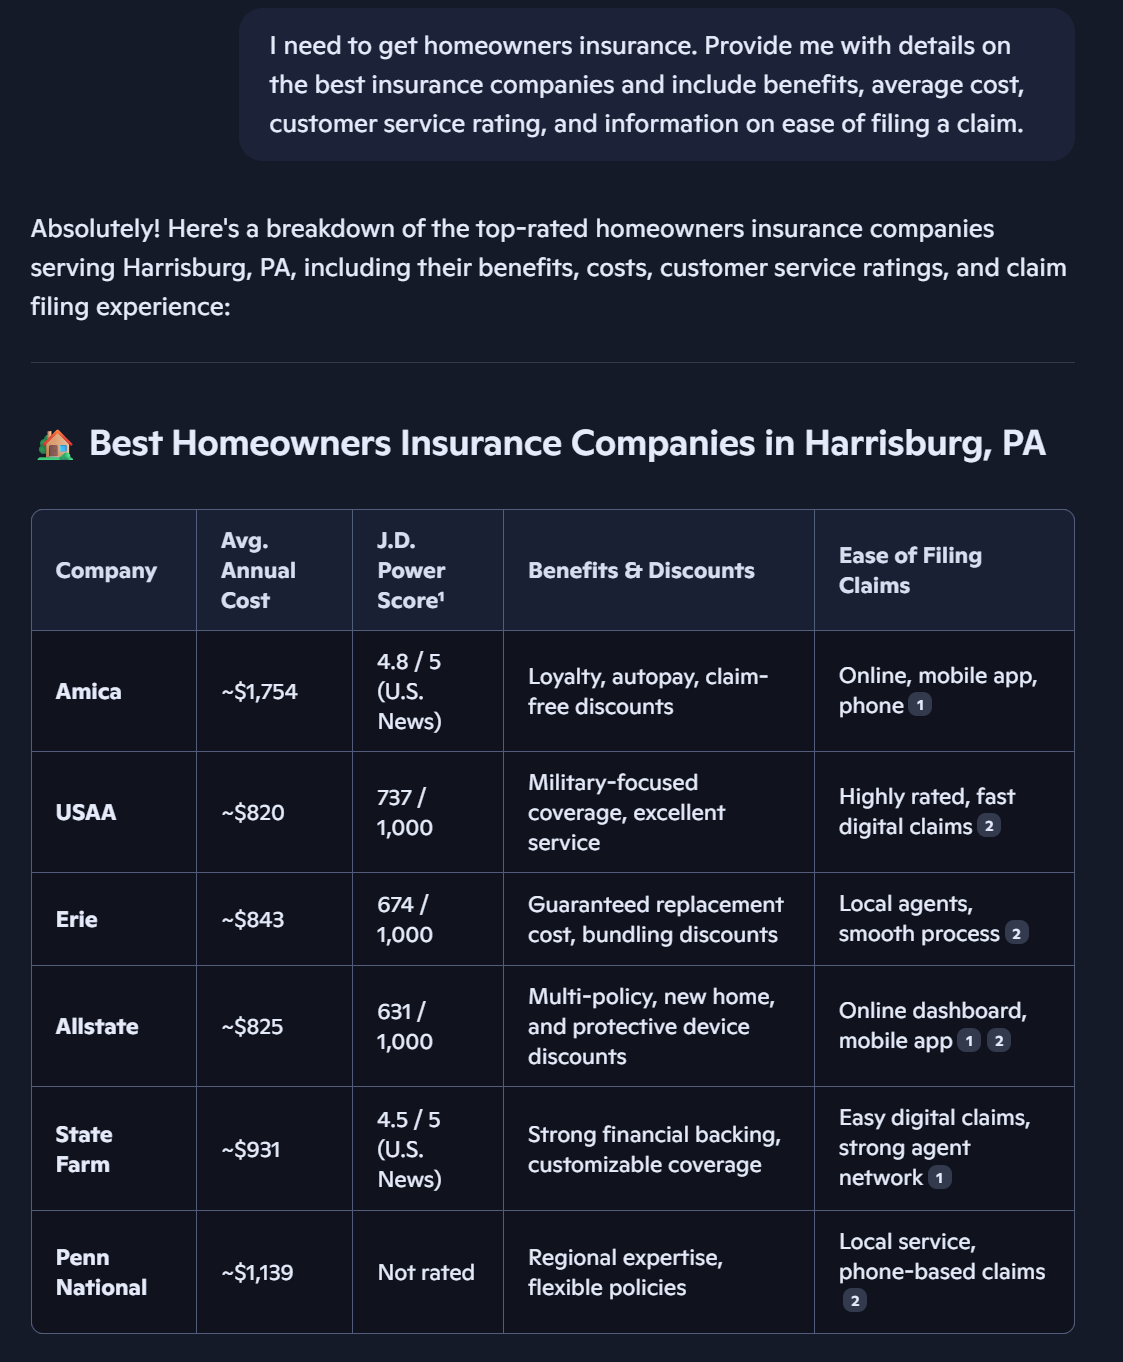Click "Easy digital claims, strong agent network" text
1123x1362 pixels.
(935, 1147)
